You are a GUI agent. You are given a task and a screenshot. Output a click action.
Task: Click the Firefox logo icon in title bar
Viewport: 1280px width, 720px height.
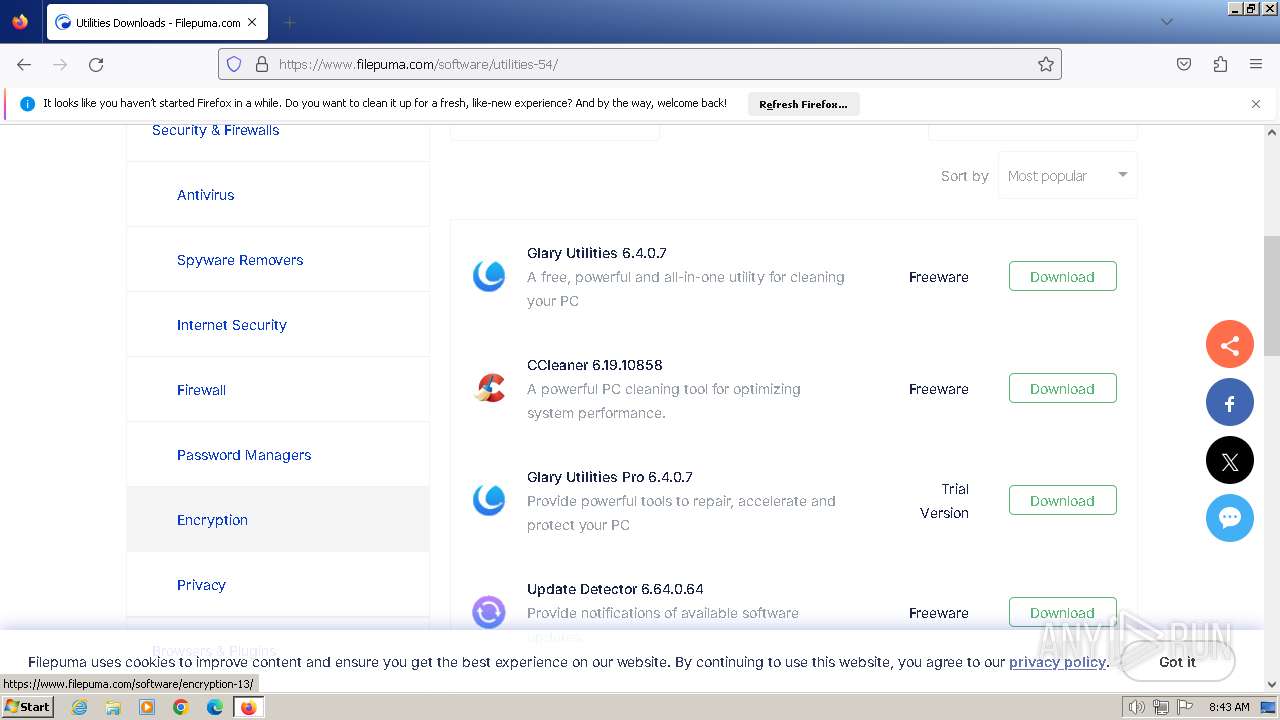pos(20,21)
